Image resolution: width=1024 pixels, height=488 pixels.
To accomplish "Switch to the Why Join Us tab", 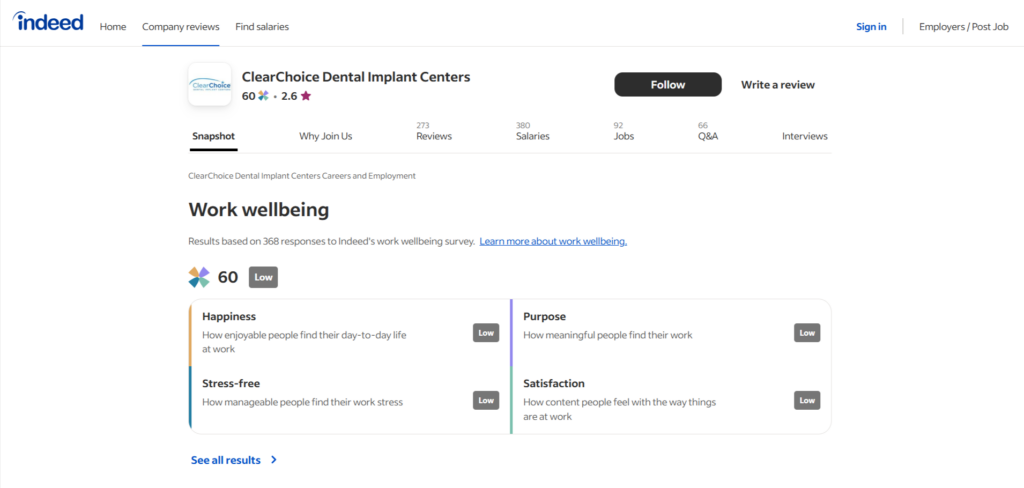I will (325, 136).
